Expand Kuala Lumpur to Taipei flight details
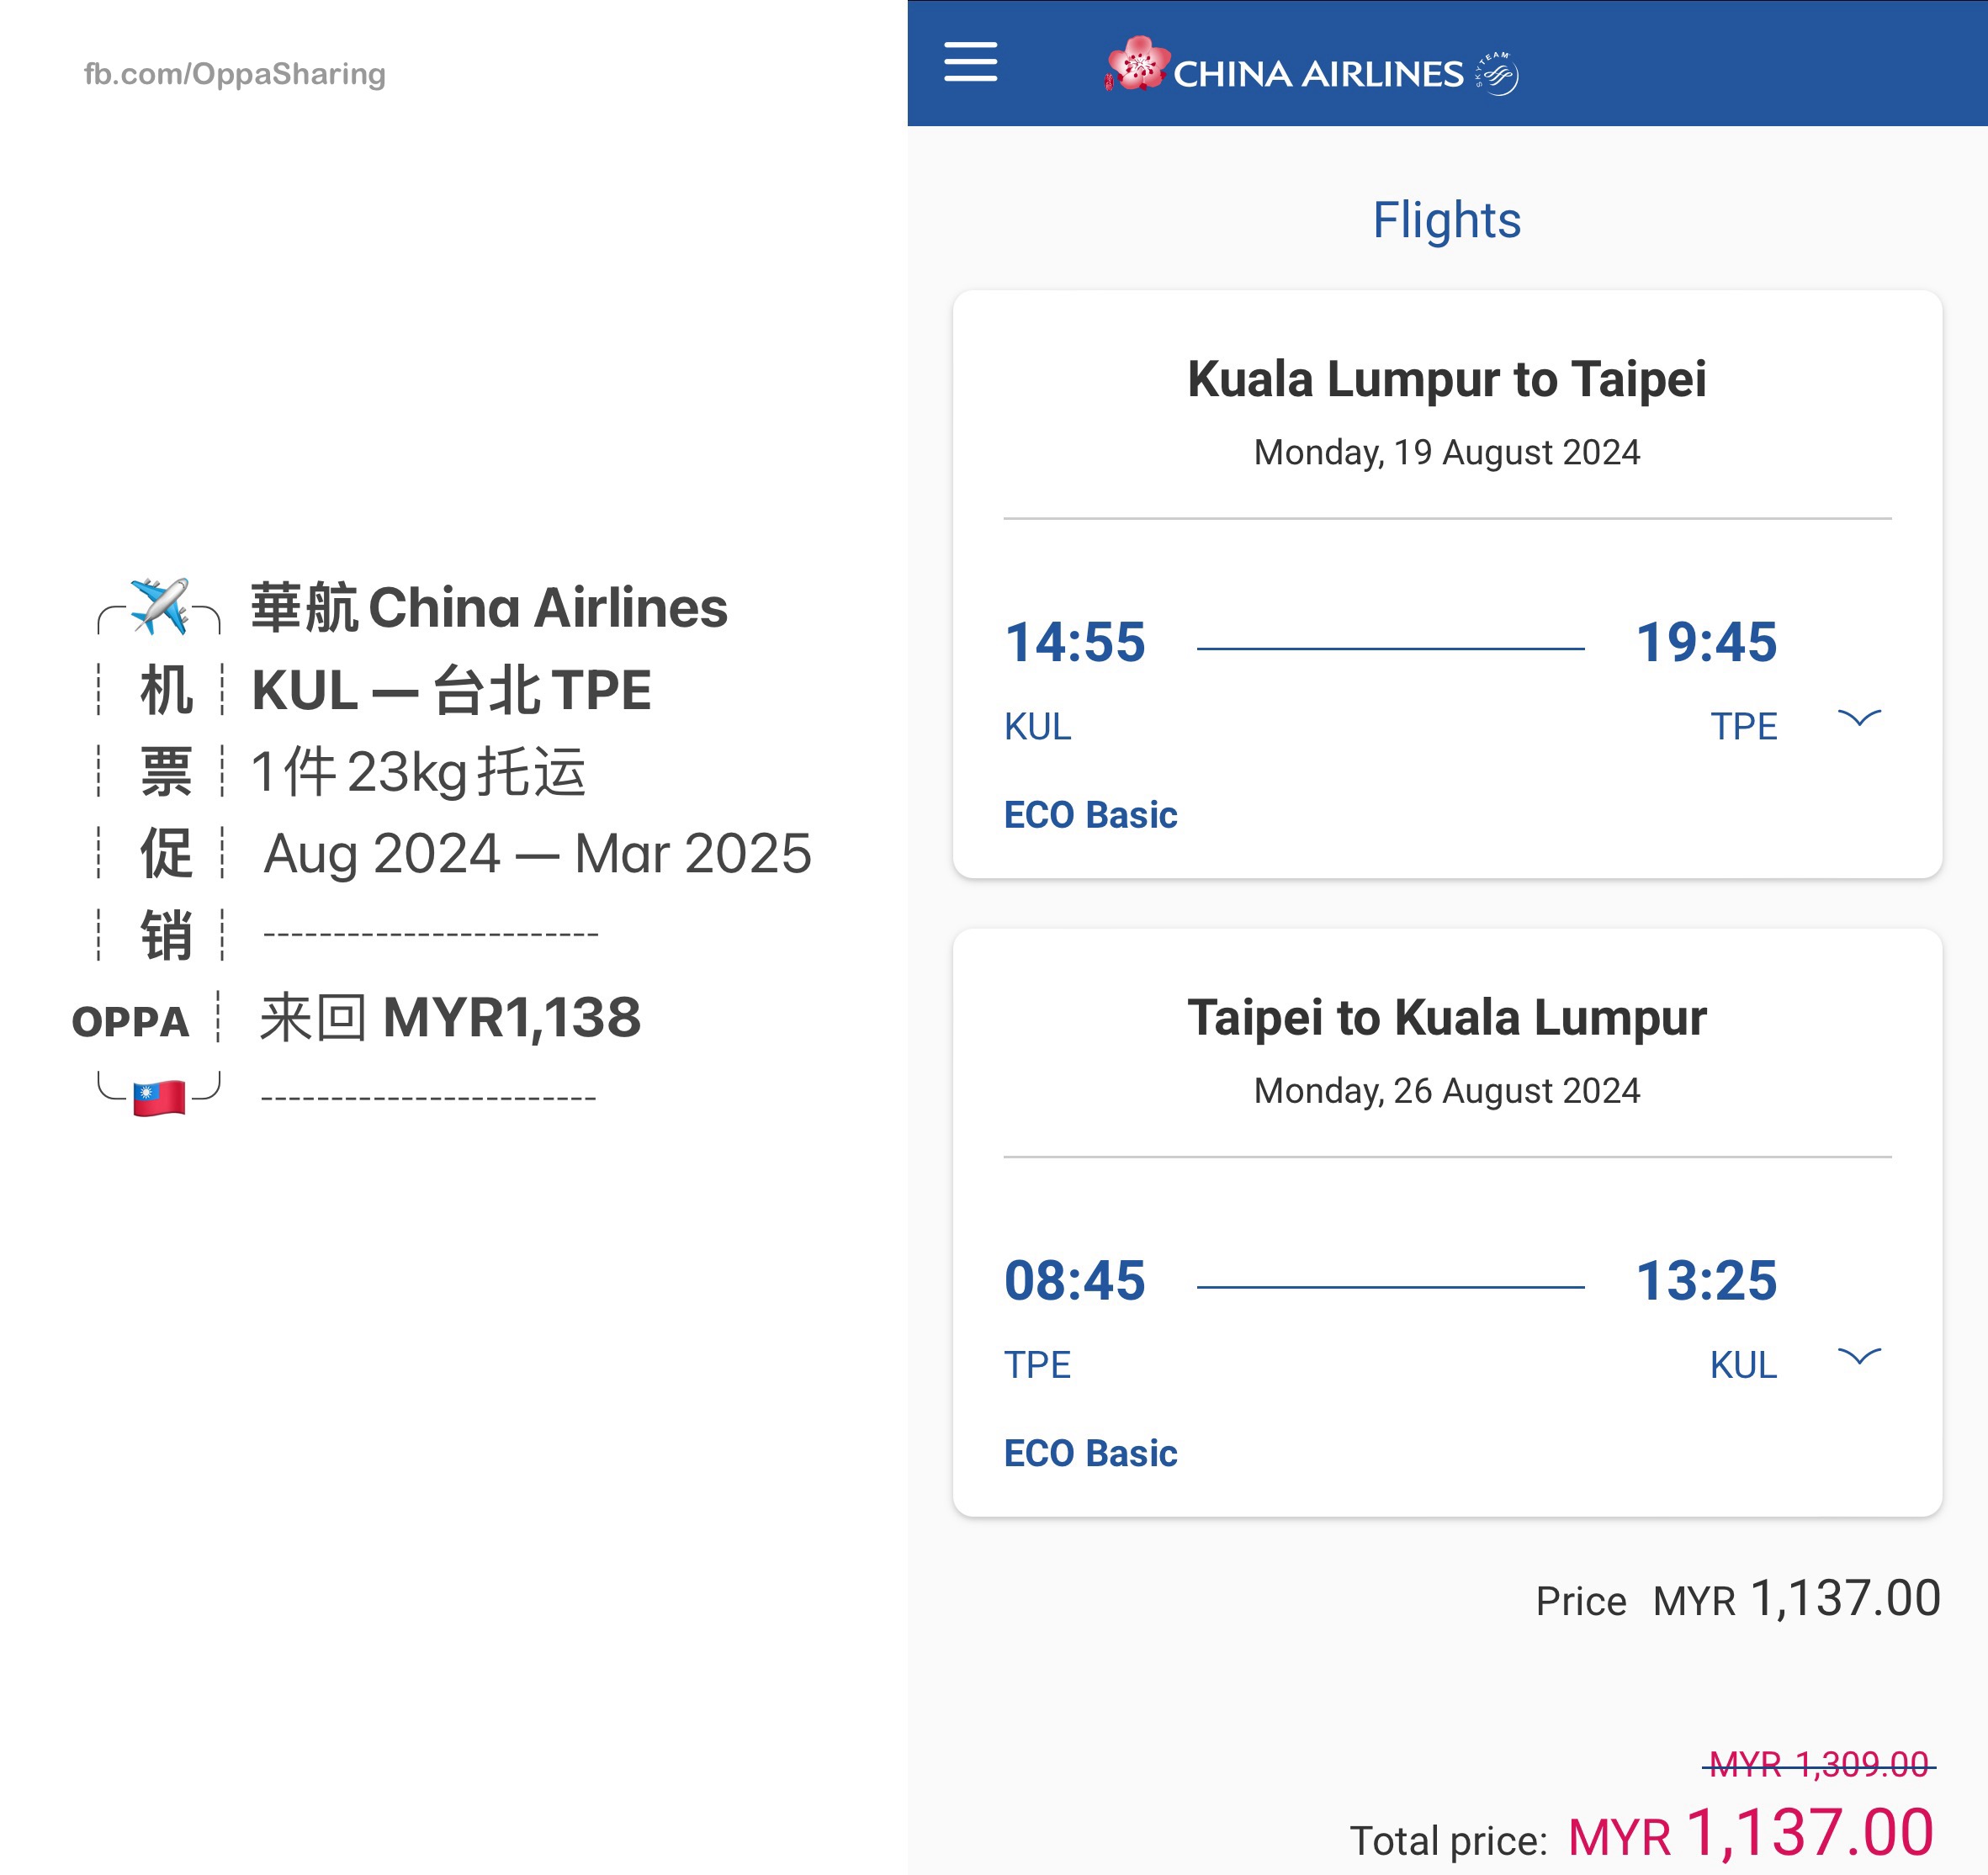 (1859, 718)
